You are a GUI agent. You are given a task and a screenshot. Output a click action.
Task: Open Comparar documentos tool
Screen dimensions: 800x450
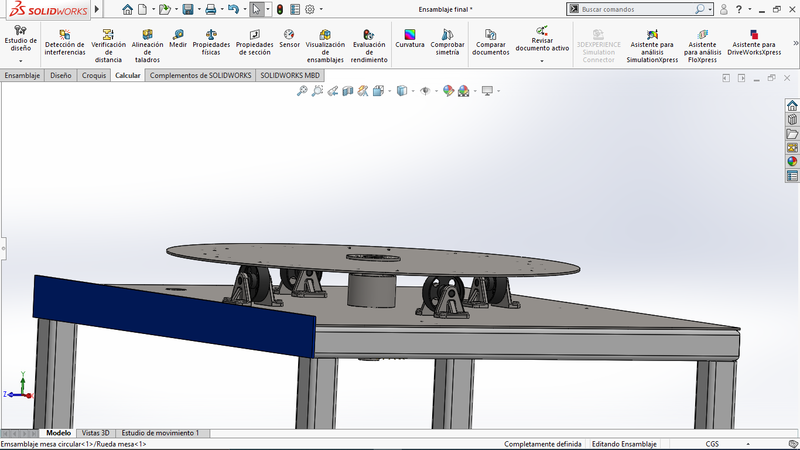pyautogui.click(x=490, y=42)
